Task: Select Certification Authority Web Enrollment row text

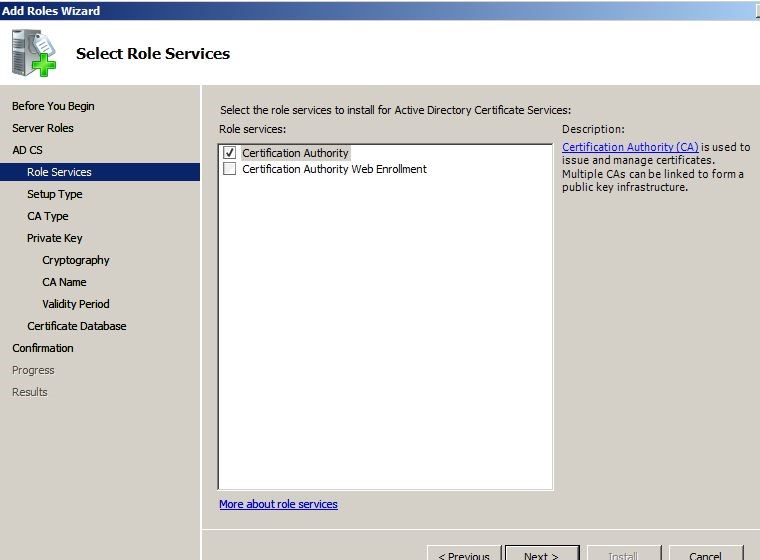Action: click(x=334, y=169)
